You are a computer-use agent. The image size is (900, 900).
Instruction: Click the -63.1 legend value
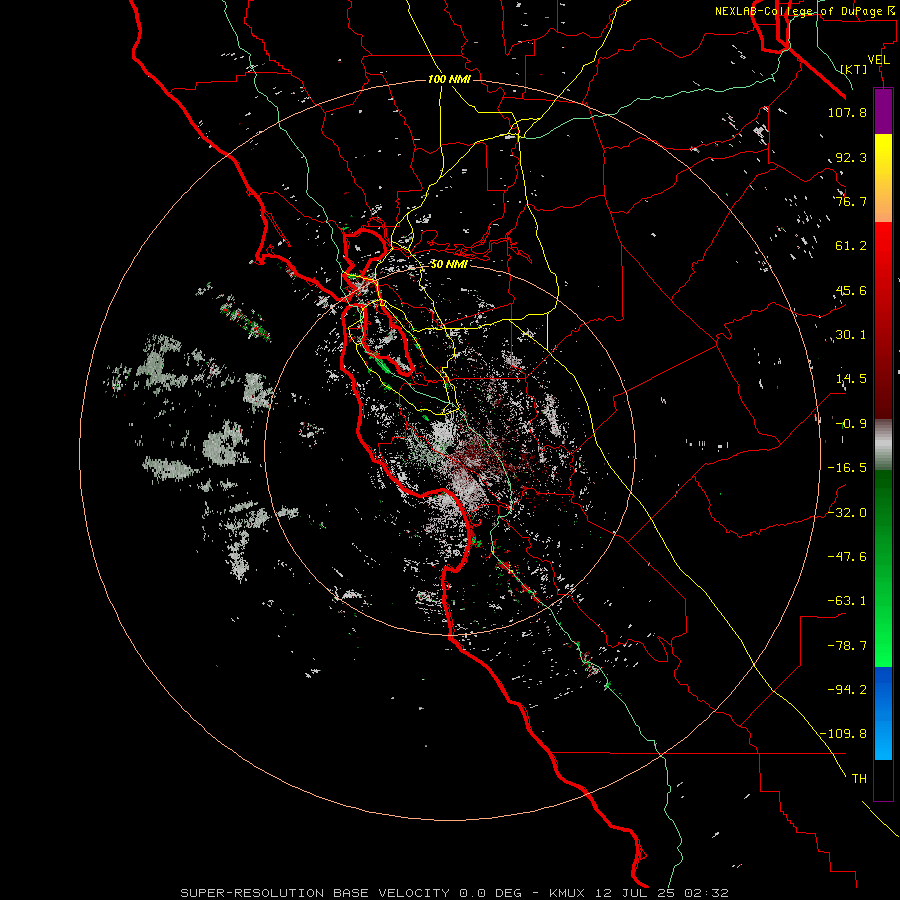click(847, 601)
